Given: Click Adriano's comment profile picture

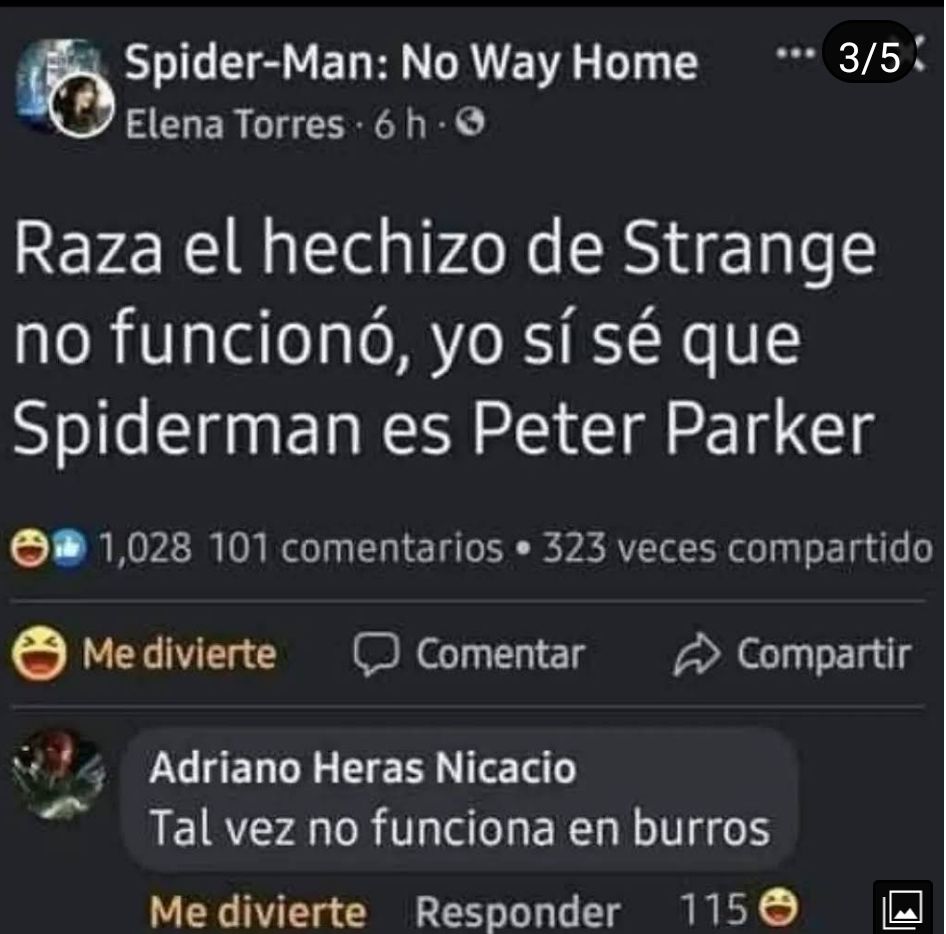Looking at the screenshot, I should [x=59, y=775].
